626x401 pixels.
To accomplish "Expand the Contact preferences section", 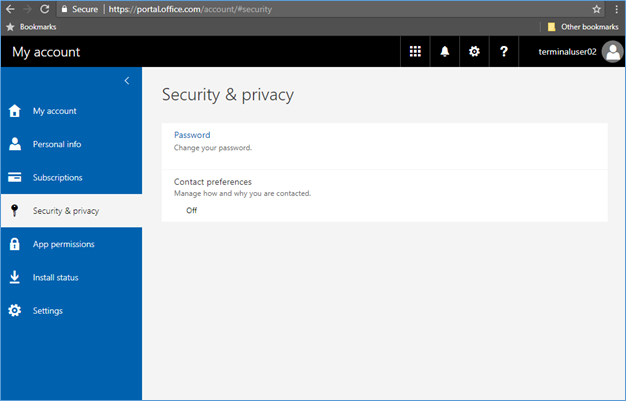I will click(x=384, y=196).
